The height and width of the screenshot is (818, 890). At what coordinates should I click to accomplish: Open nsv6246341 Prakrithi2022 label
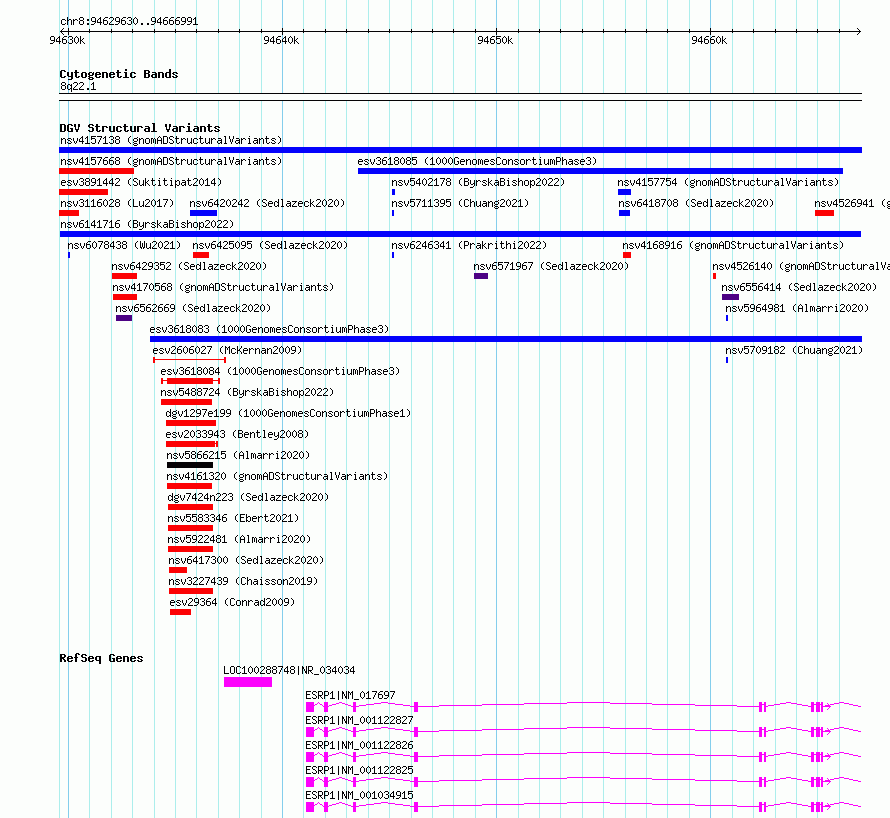(x=469, y=245)
